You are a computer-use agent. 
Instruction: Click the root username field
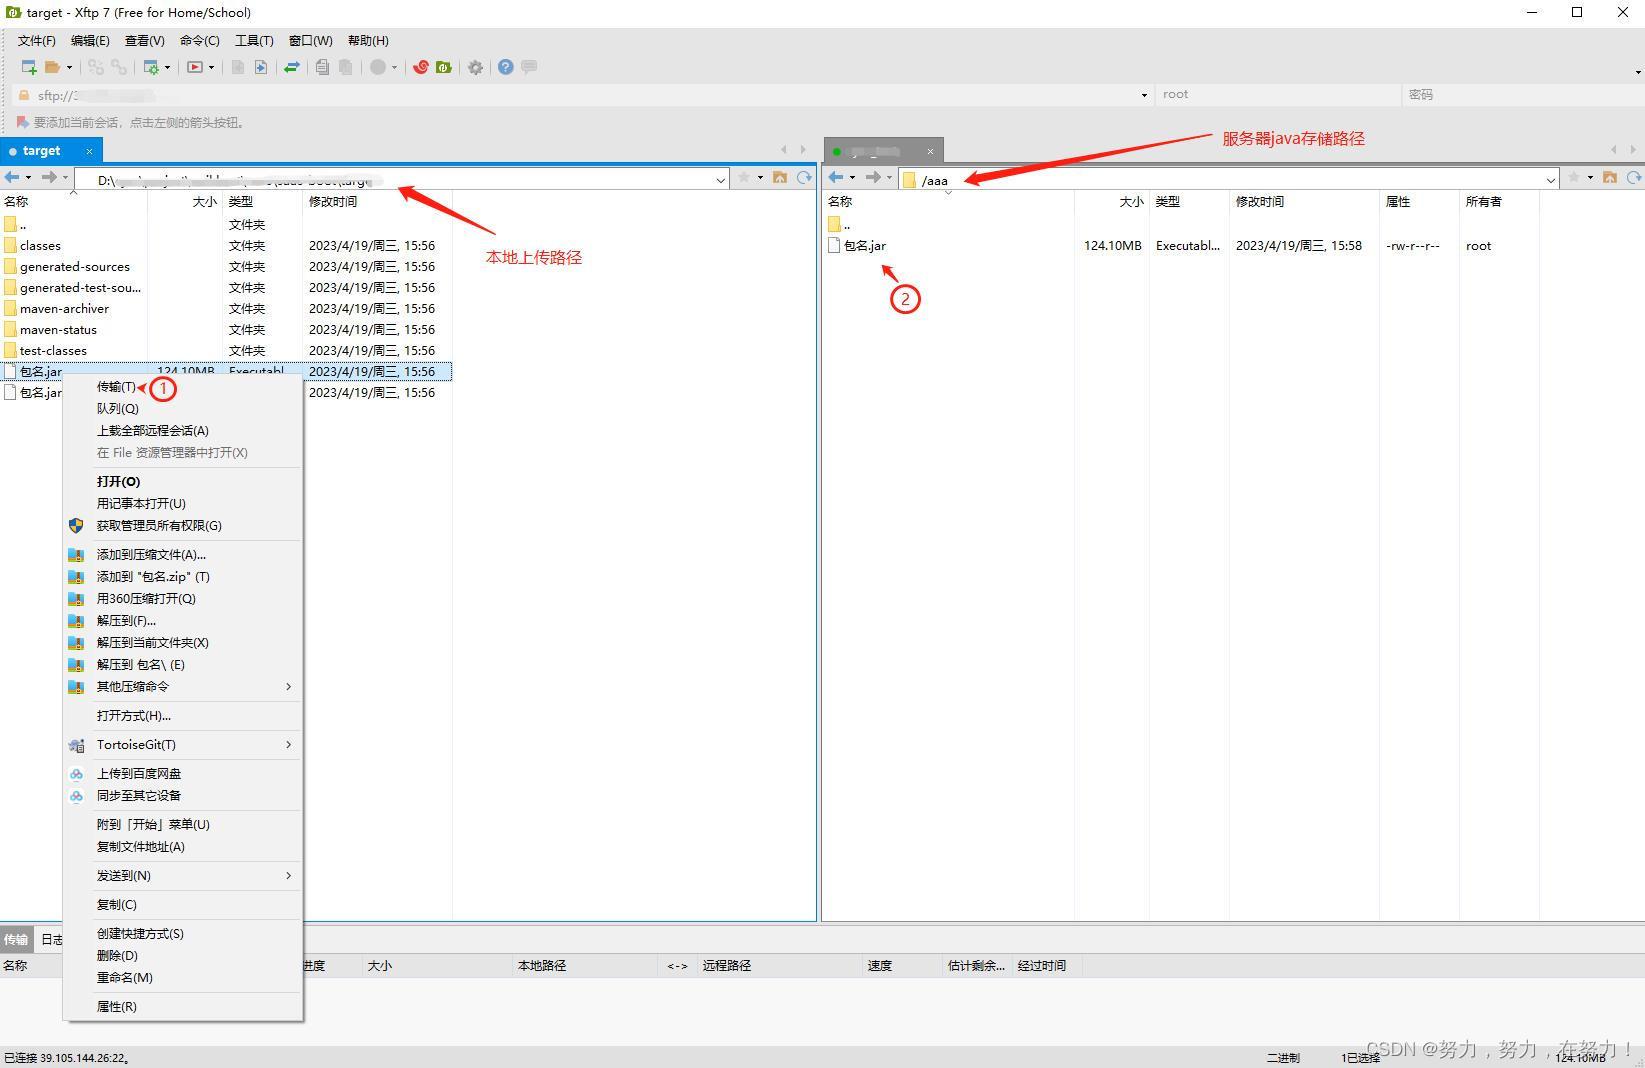[x=1278, y=94]
